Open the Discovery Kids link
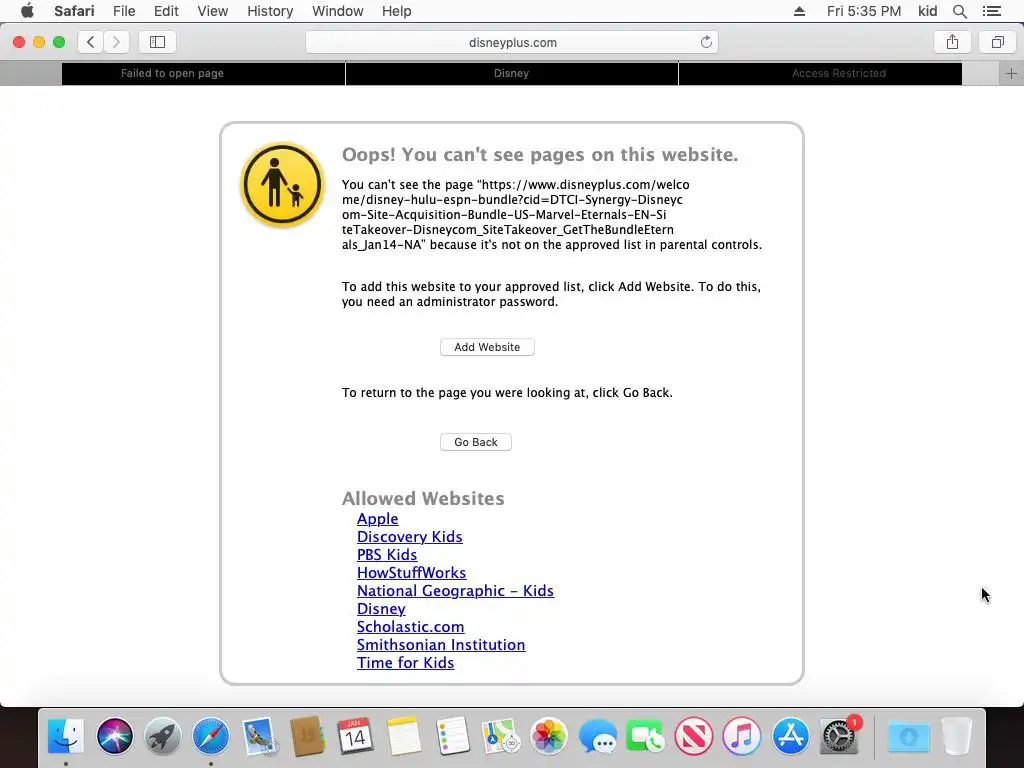This screenshot has width=1024, height=768. (409, 537)
